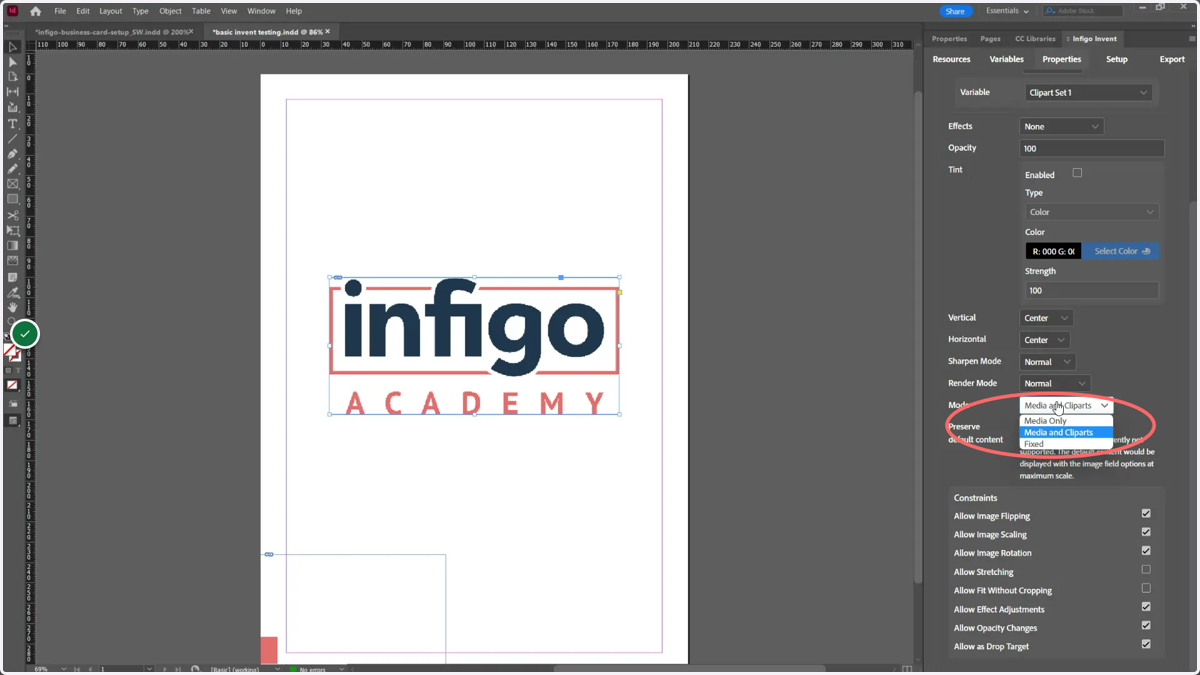Select the Eyedropper tool

coord(13,293)
